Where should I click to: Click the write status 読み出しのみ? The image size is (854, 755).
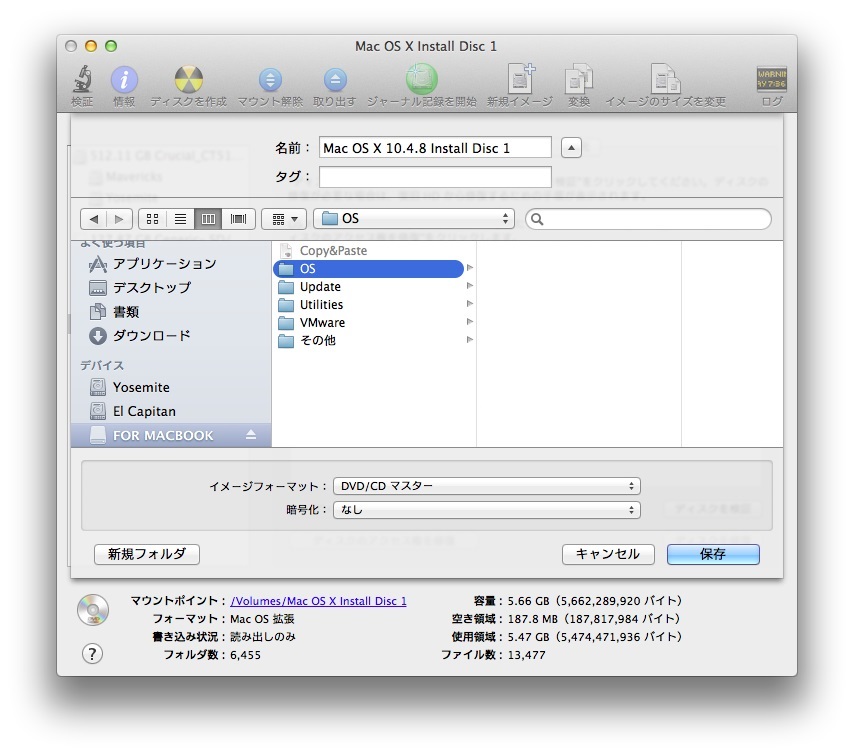click(x=263, y=637)
